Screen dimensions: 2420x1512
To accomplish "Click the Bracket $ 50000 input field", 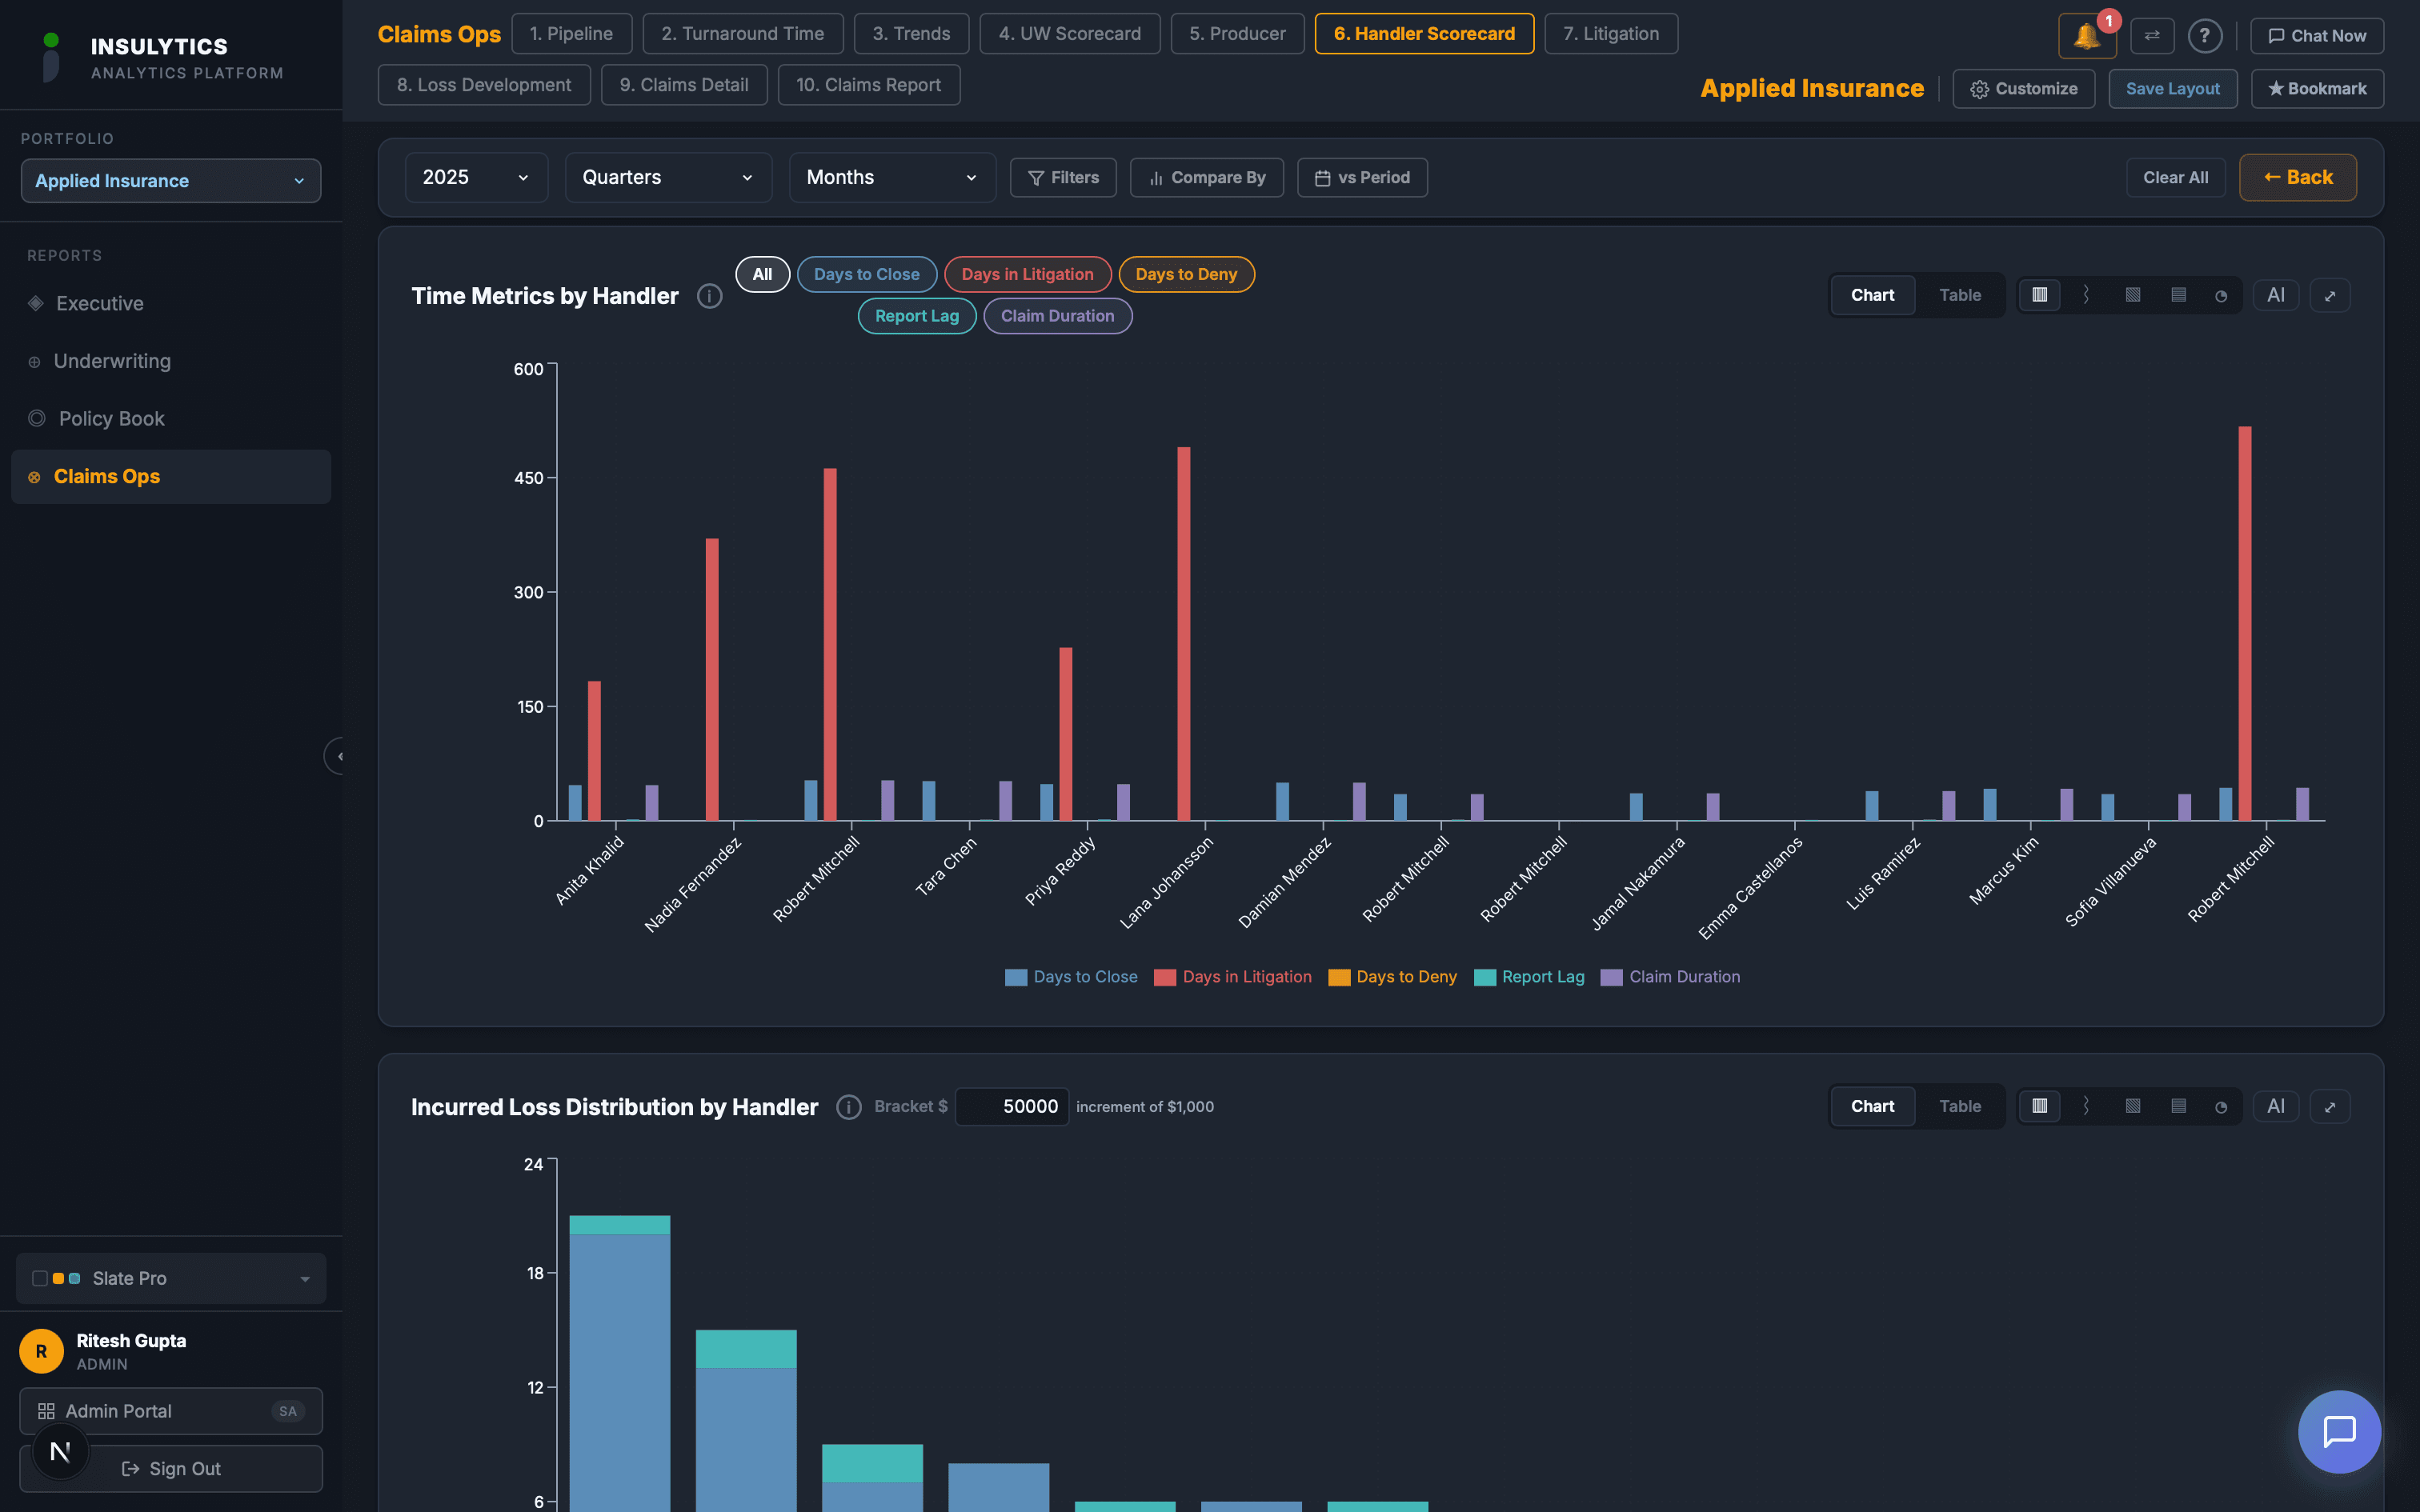I will pyautogui.click(x=1011, y=1107).
